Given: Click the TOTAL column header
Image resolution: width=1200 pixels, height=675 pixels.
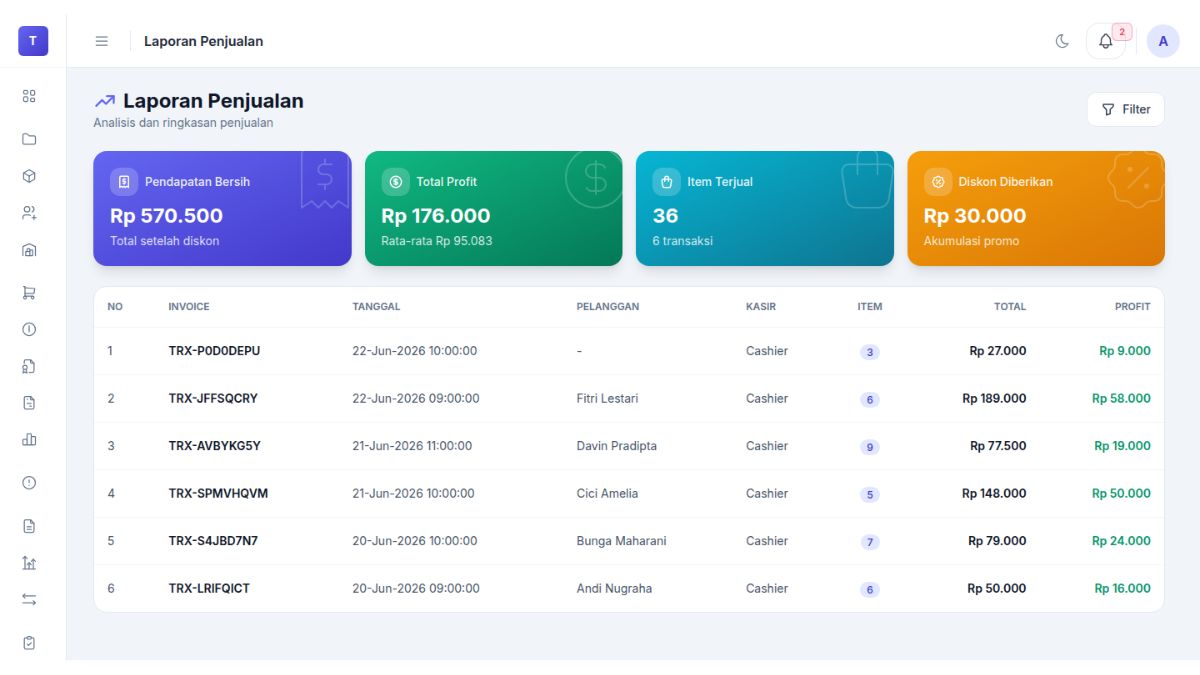Looking at the screenshot, I should (x=1010, y=307).
